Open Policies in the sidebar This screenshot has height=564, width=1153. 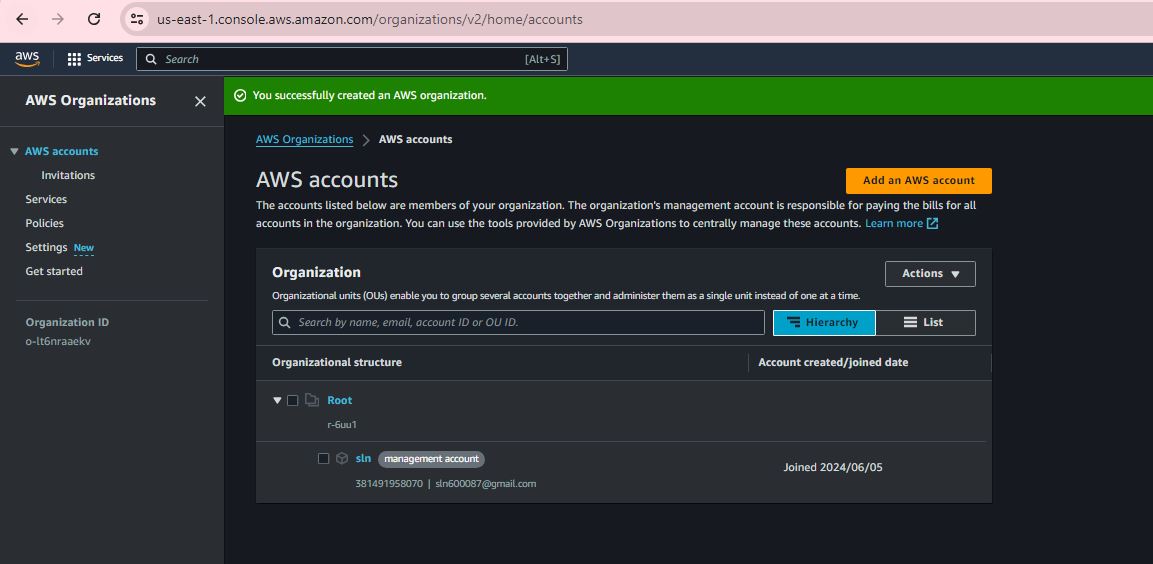tap(45, 223)
